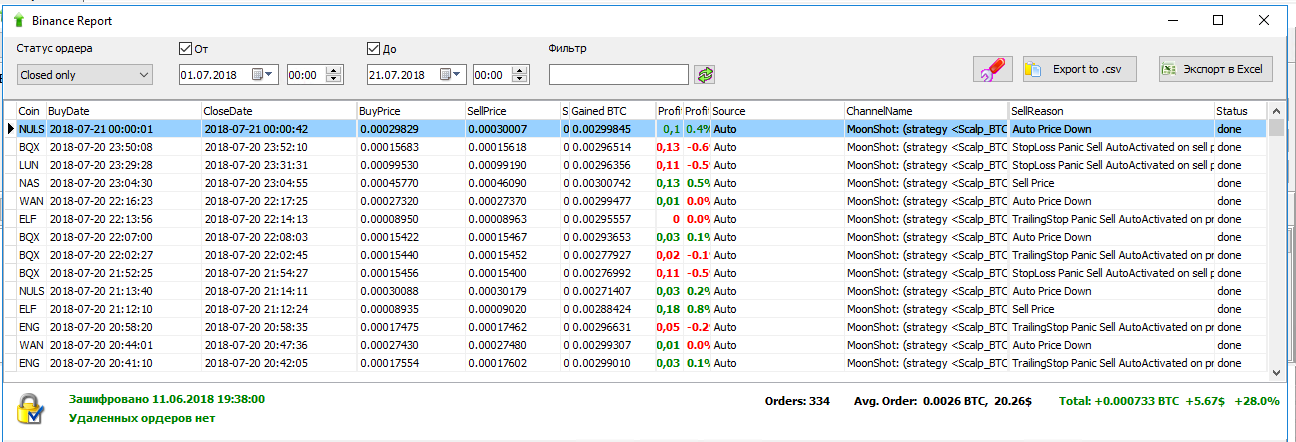The image size is (1296, 442).
Task: Click the green Binance Report title icon
Action: (18, 20)
